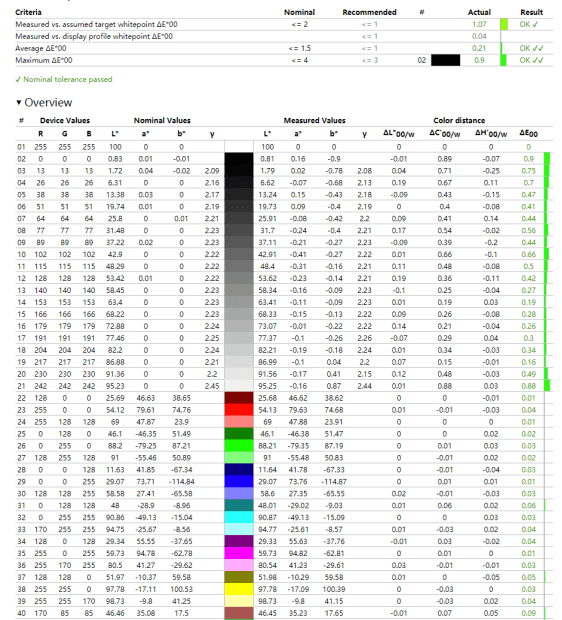Click the 'Measured Values' column group header
The height and width of the screenshot is (620, 562).
click(314, 121)
